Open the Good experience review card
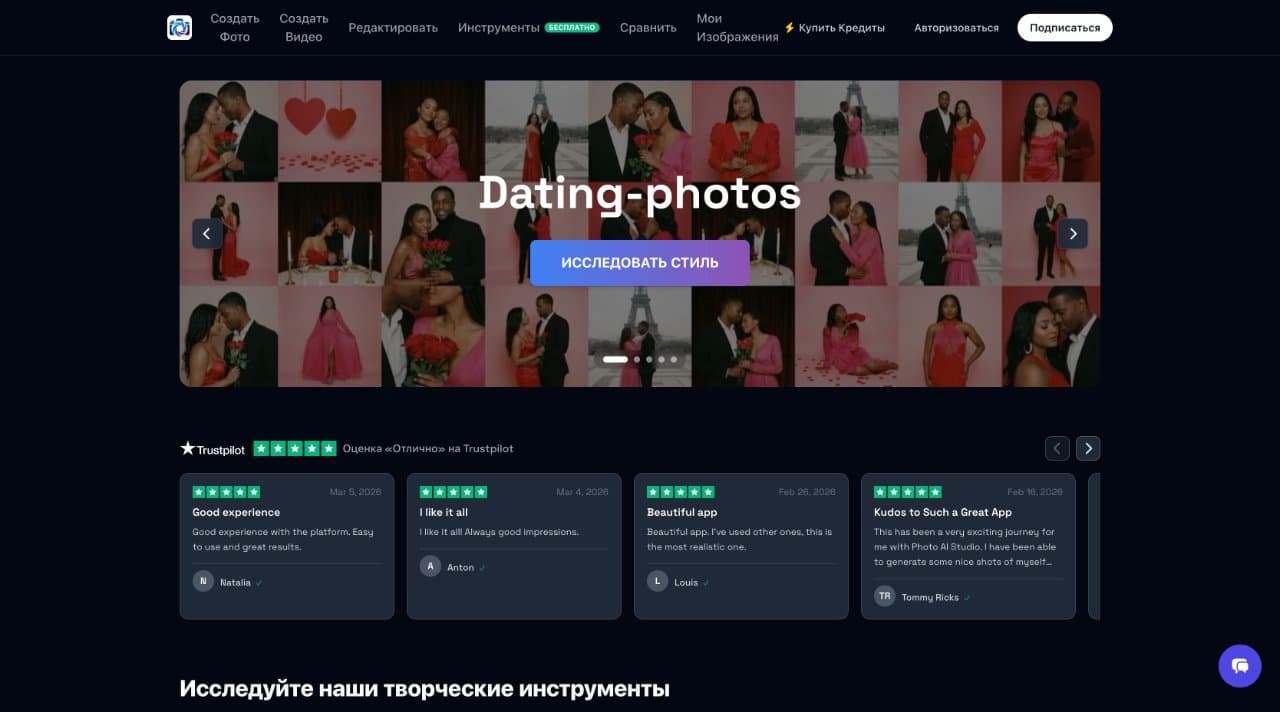 [x=287, y=546]
